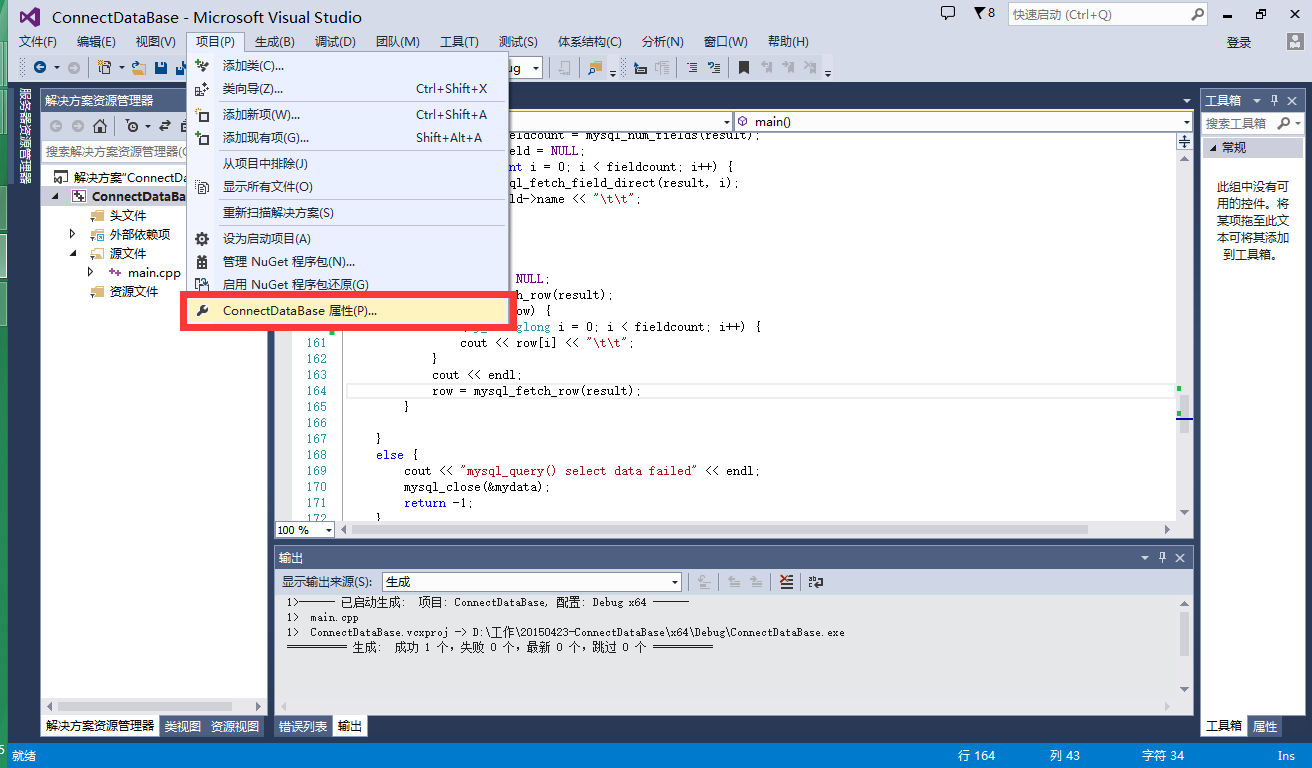
Task: Click the account avatar icon
Action: click(x=1294, y=42)
